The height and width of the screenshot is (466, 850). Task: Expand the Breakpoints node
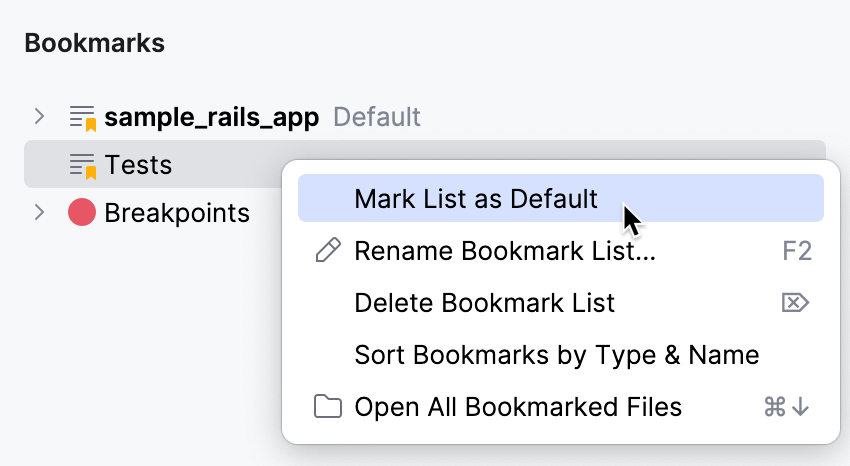[39, 212]
